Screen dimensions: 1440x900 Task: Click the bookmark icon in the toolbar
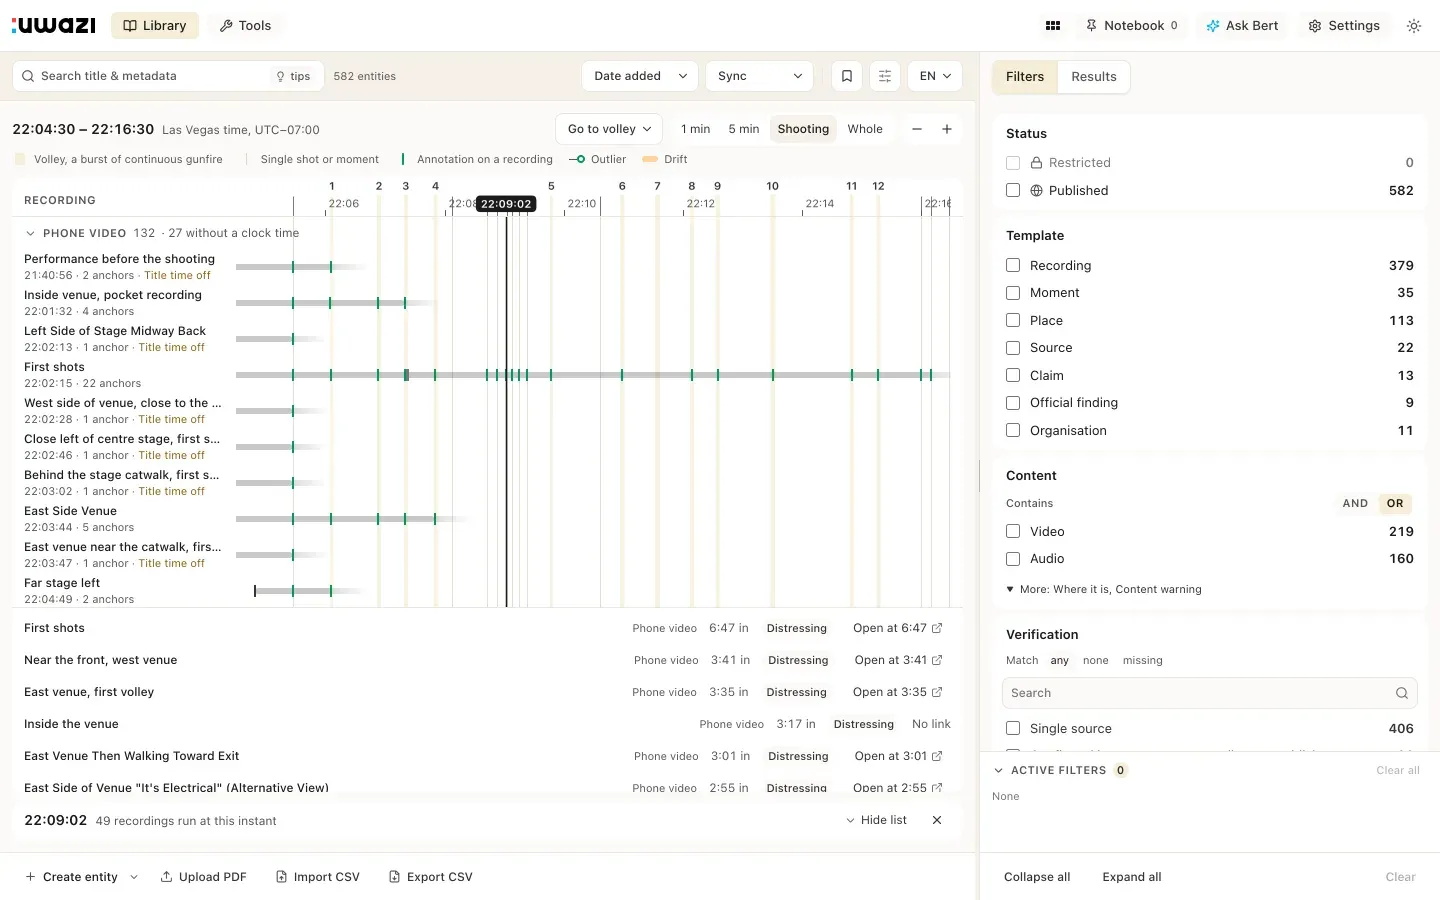[x=847, y=76]
